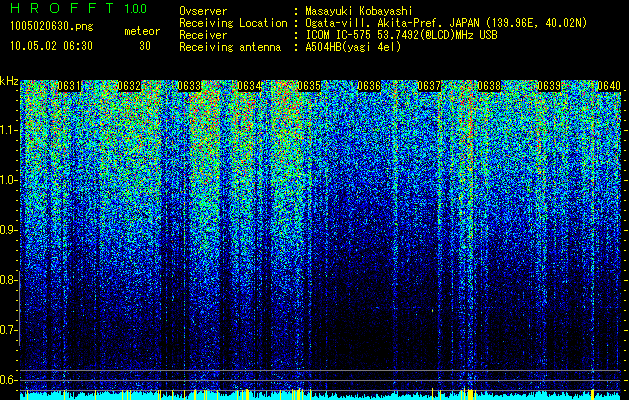The width and height of the screenshot is (629, 400).
Task: Click the 0639 time marker
Action: click(549, 86)
